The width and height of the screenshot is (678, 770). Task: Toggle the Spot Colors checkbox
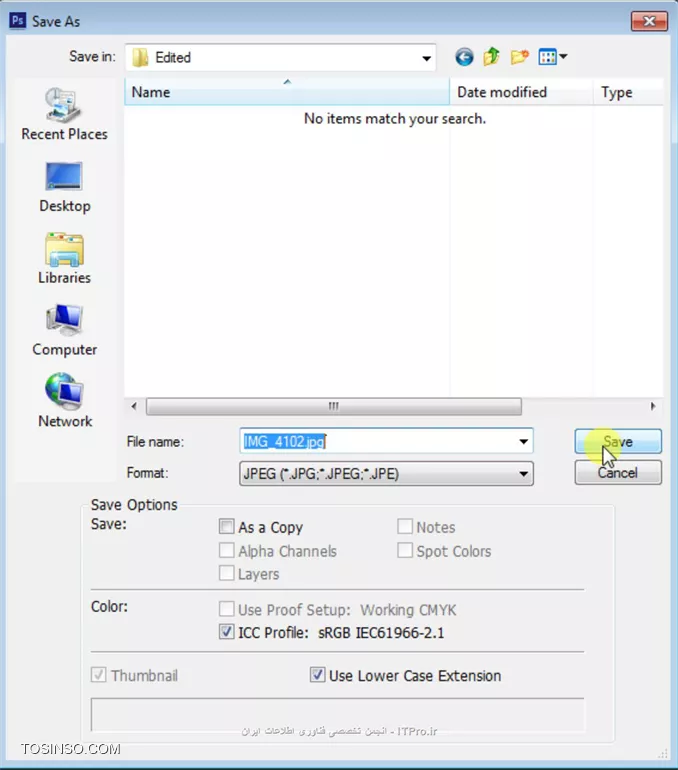coord(405,550)
